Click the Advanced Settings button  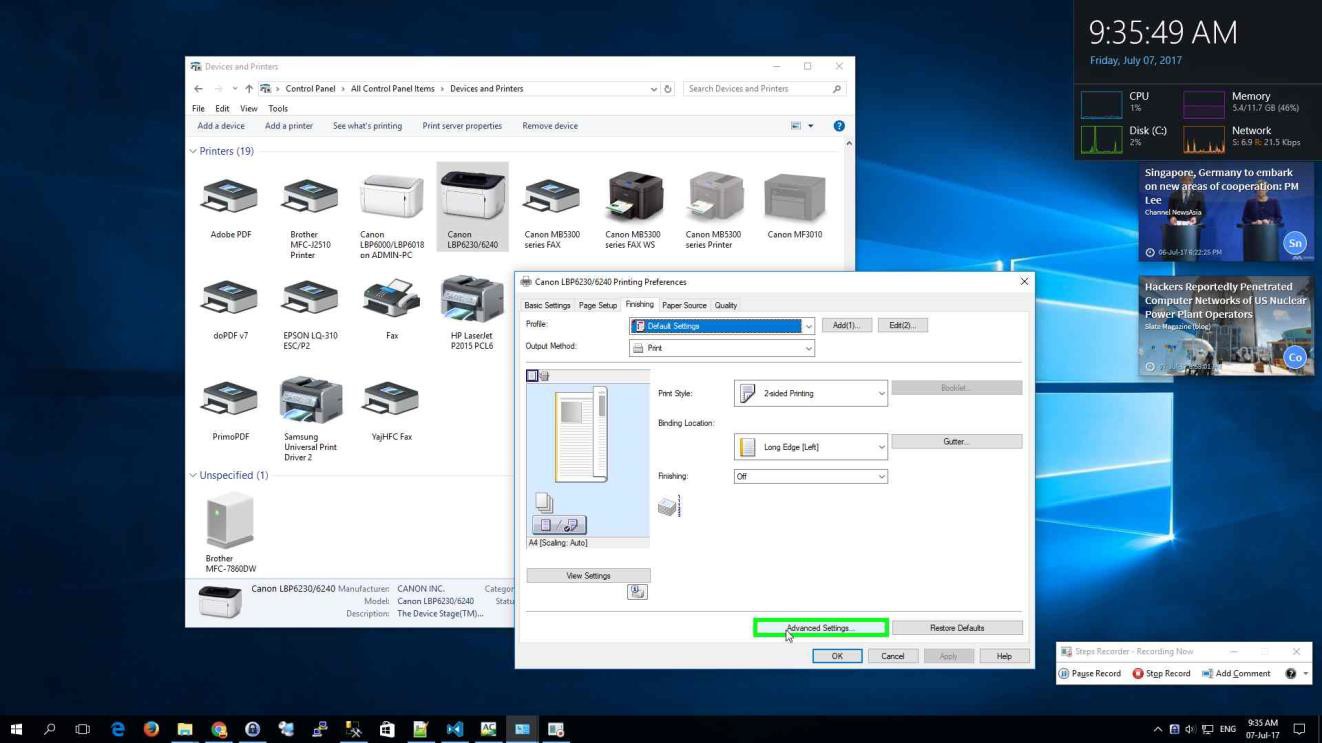(x=820, y=628)
